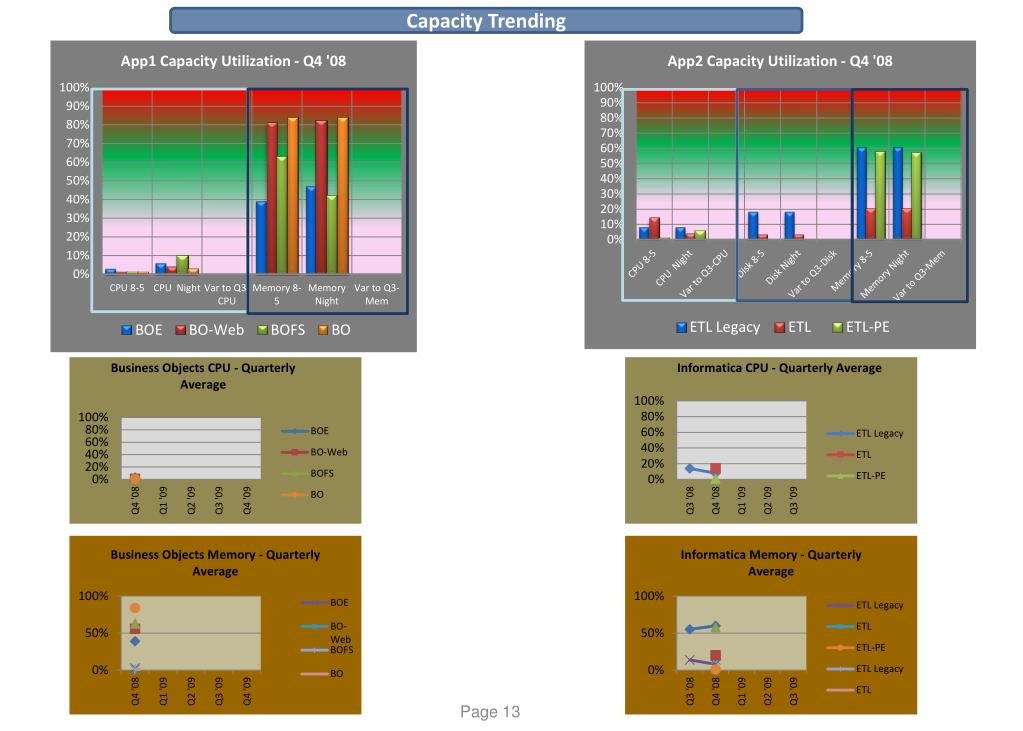This screenshot has height=731, width=1023.
Task: Click the red BO-Web bar in App1 Memory 8-5 group
Action: click(272, 198)
